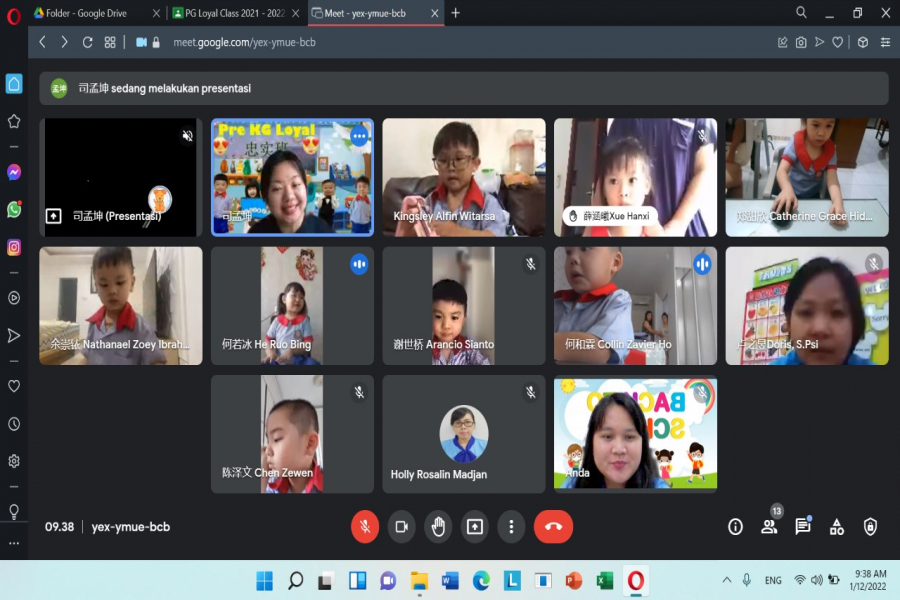
Task: Select Kingsley Alfin Witarsa's video tile
Action: (x=464, y=177)
